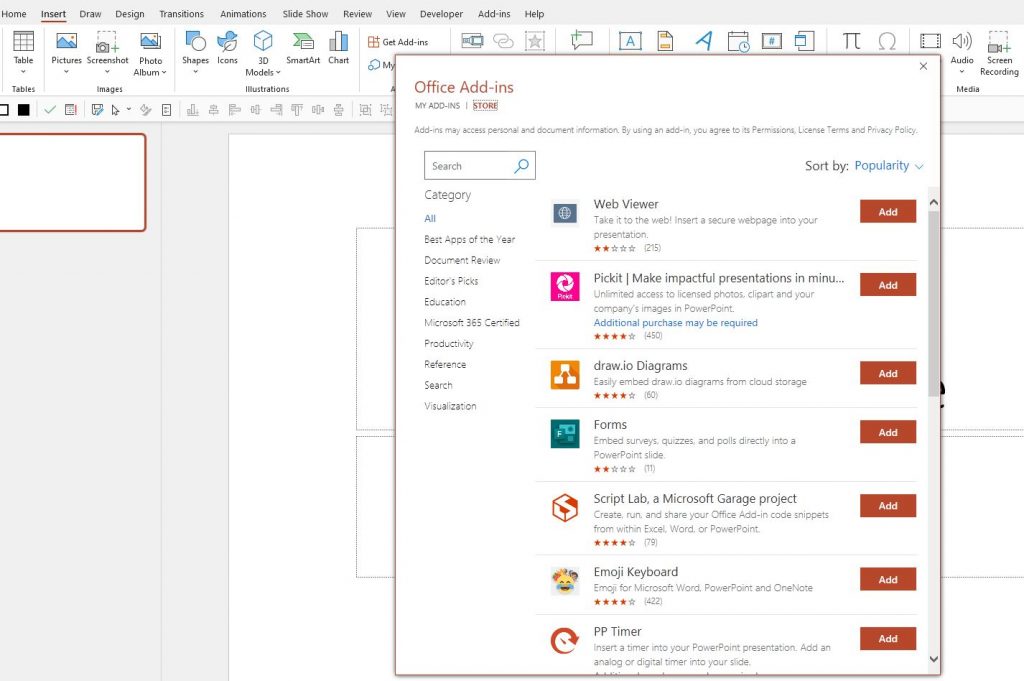
Task: Click the Action star icon
Action: [535, 41]
